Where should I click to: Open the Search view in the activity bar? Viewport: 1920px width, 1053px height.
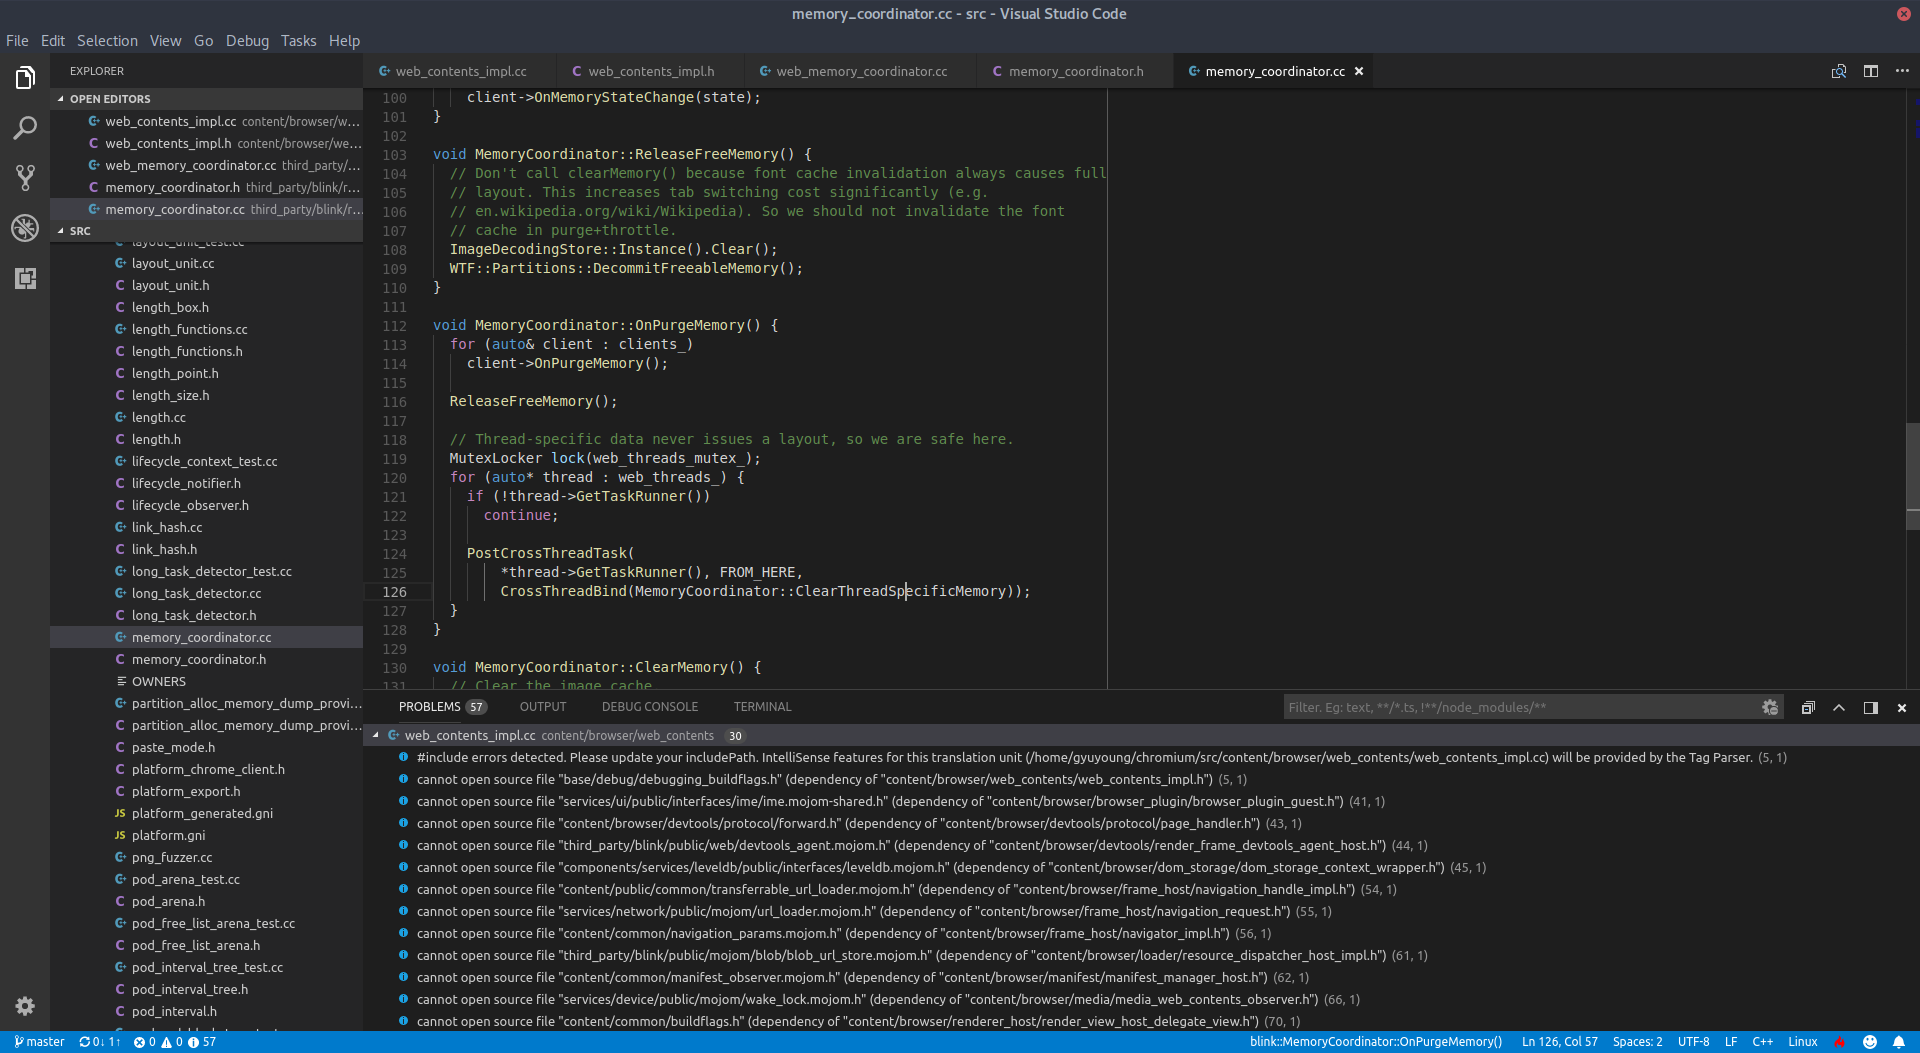coord(25,128)
